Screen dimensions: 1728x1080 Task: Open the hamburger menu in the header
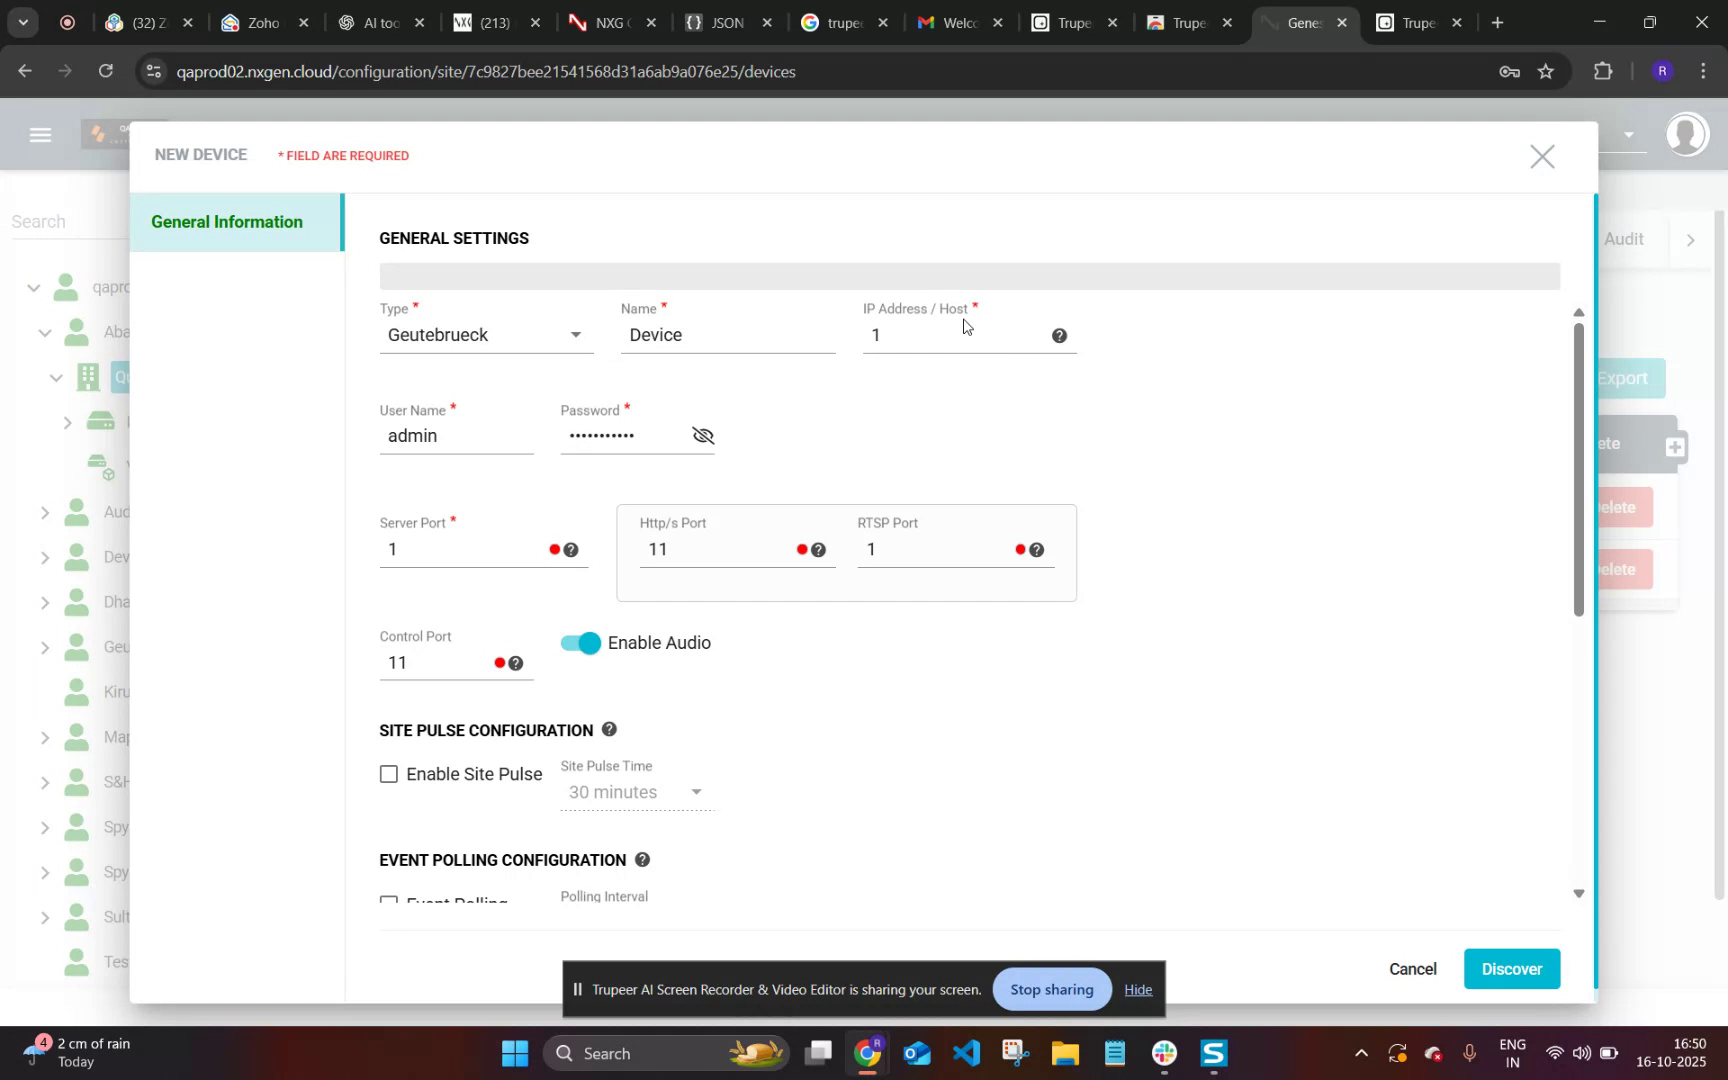click(40, 135)
